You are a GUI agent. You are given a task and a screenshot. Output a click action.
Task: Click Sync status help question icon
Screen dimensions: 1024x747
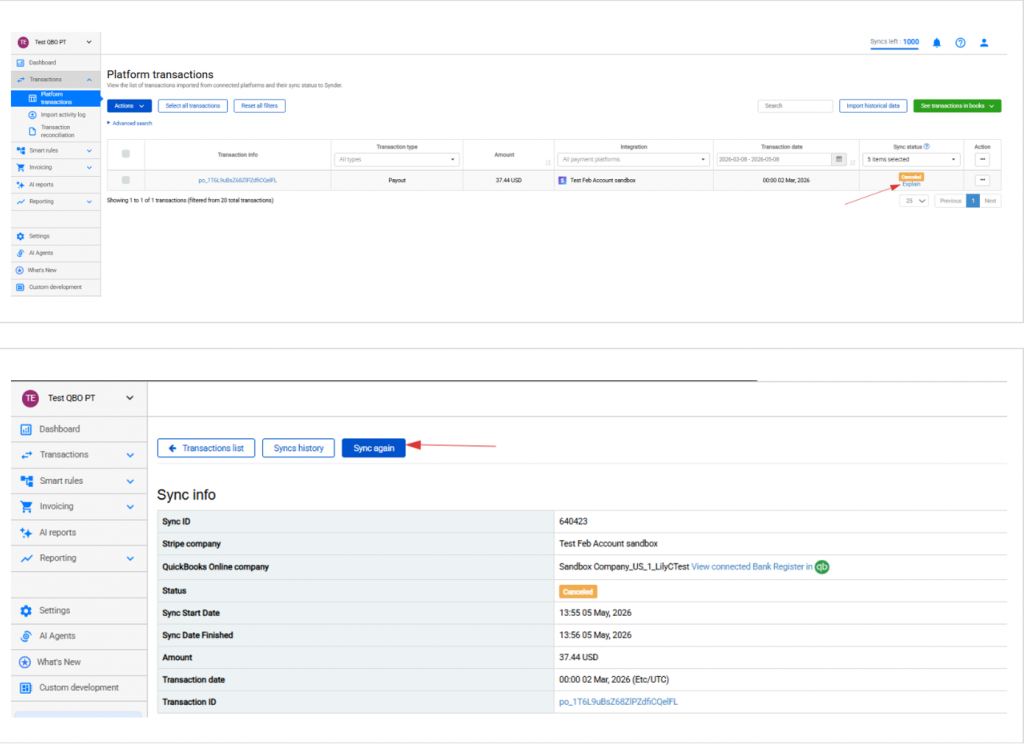[927, 146]
